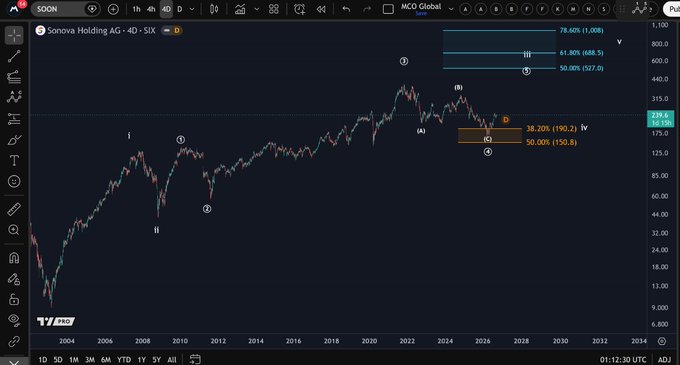Select the 5D date range
Screen dimensions: 680x365
58,359
